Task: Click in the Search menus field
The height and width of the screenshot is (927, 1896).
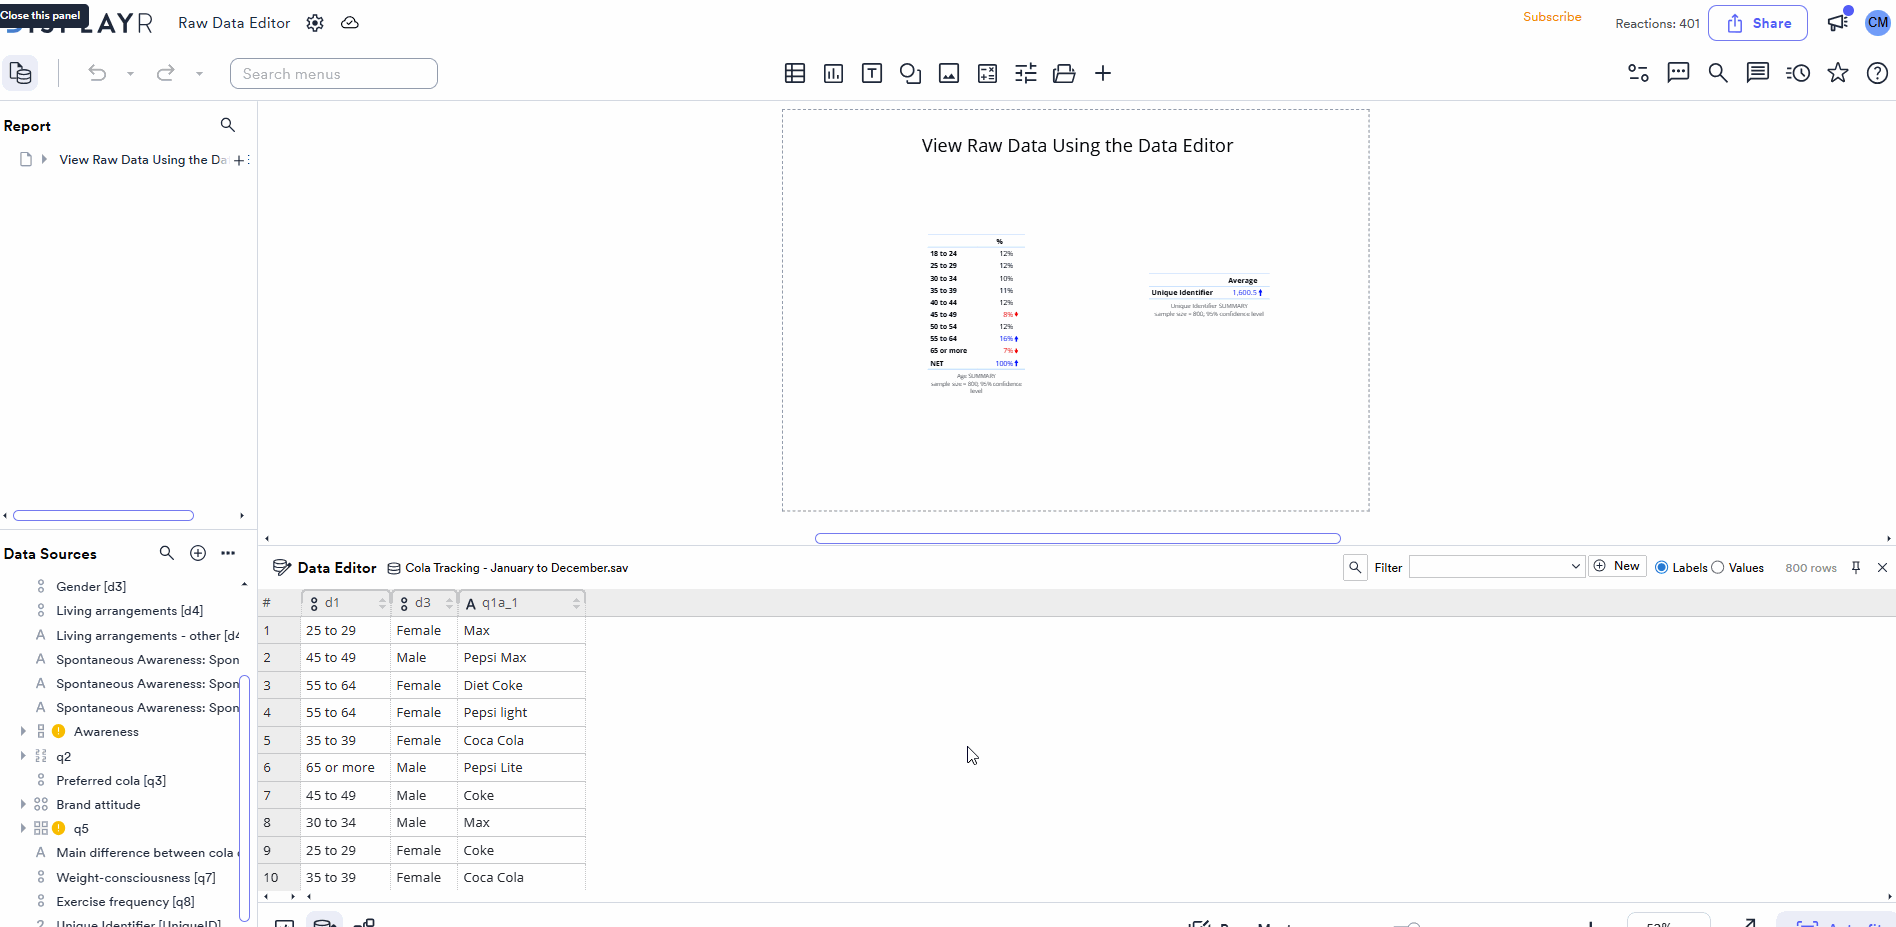Action: [333, 73]
